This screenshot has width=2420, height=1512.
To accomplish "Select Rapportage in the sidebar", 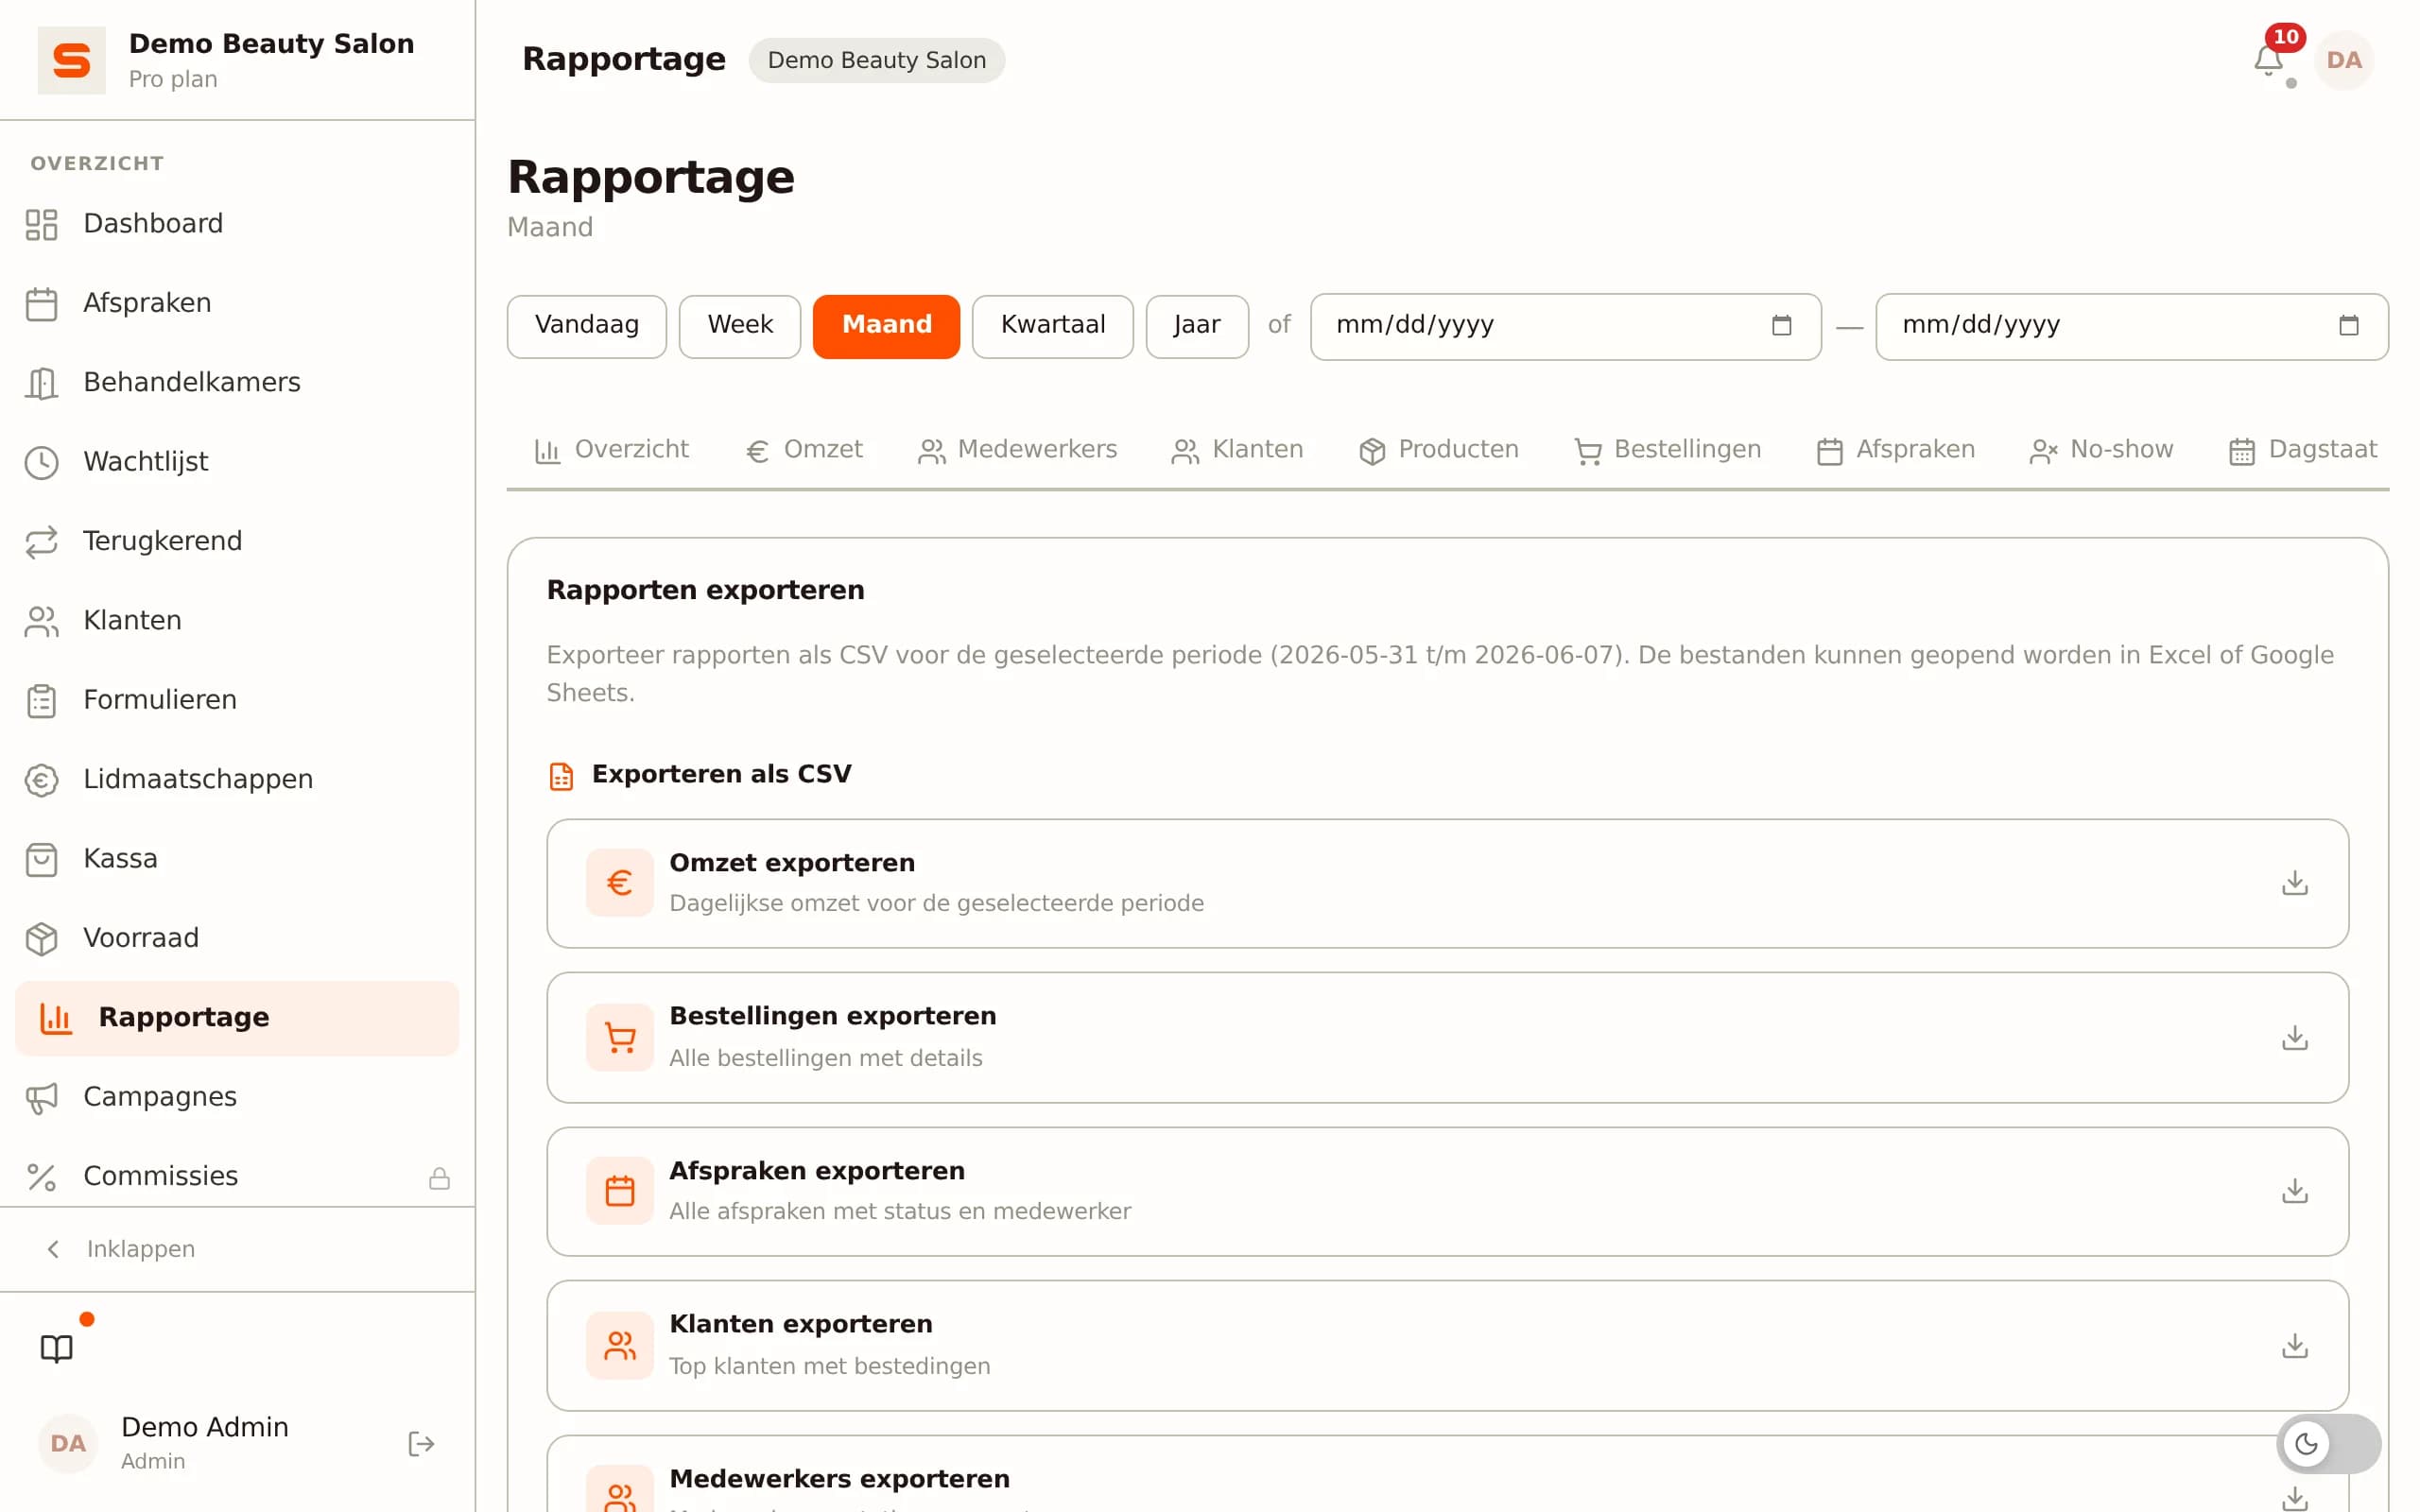I will [237, 1017].
